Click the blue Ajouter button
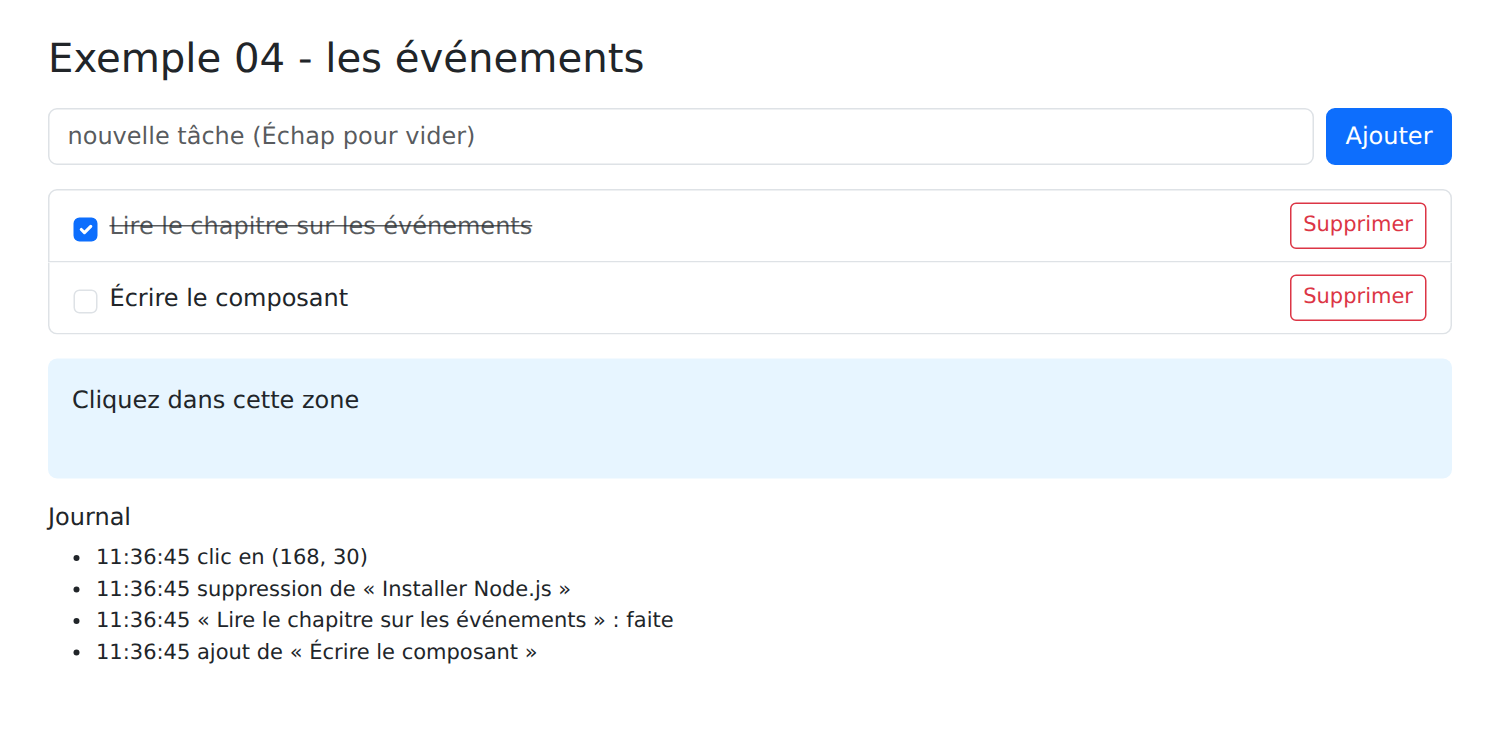 click(x=1388, y=136)
